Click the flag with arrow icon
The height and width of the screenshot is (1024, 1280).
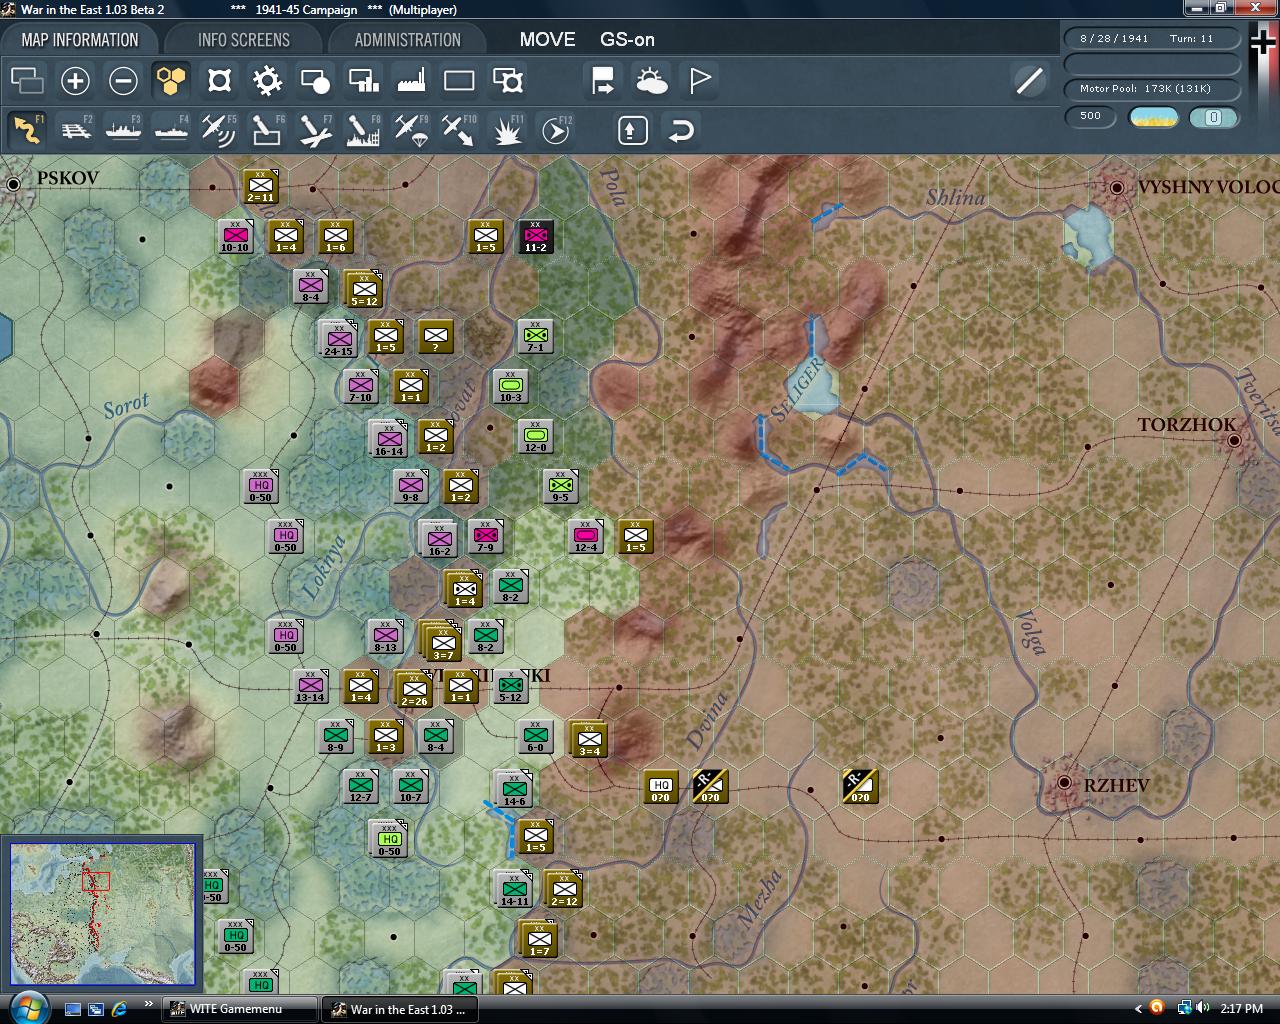click(x=603, y=81)
